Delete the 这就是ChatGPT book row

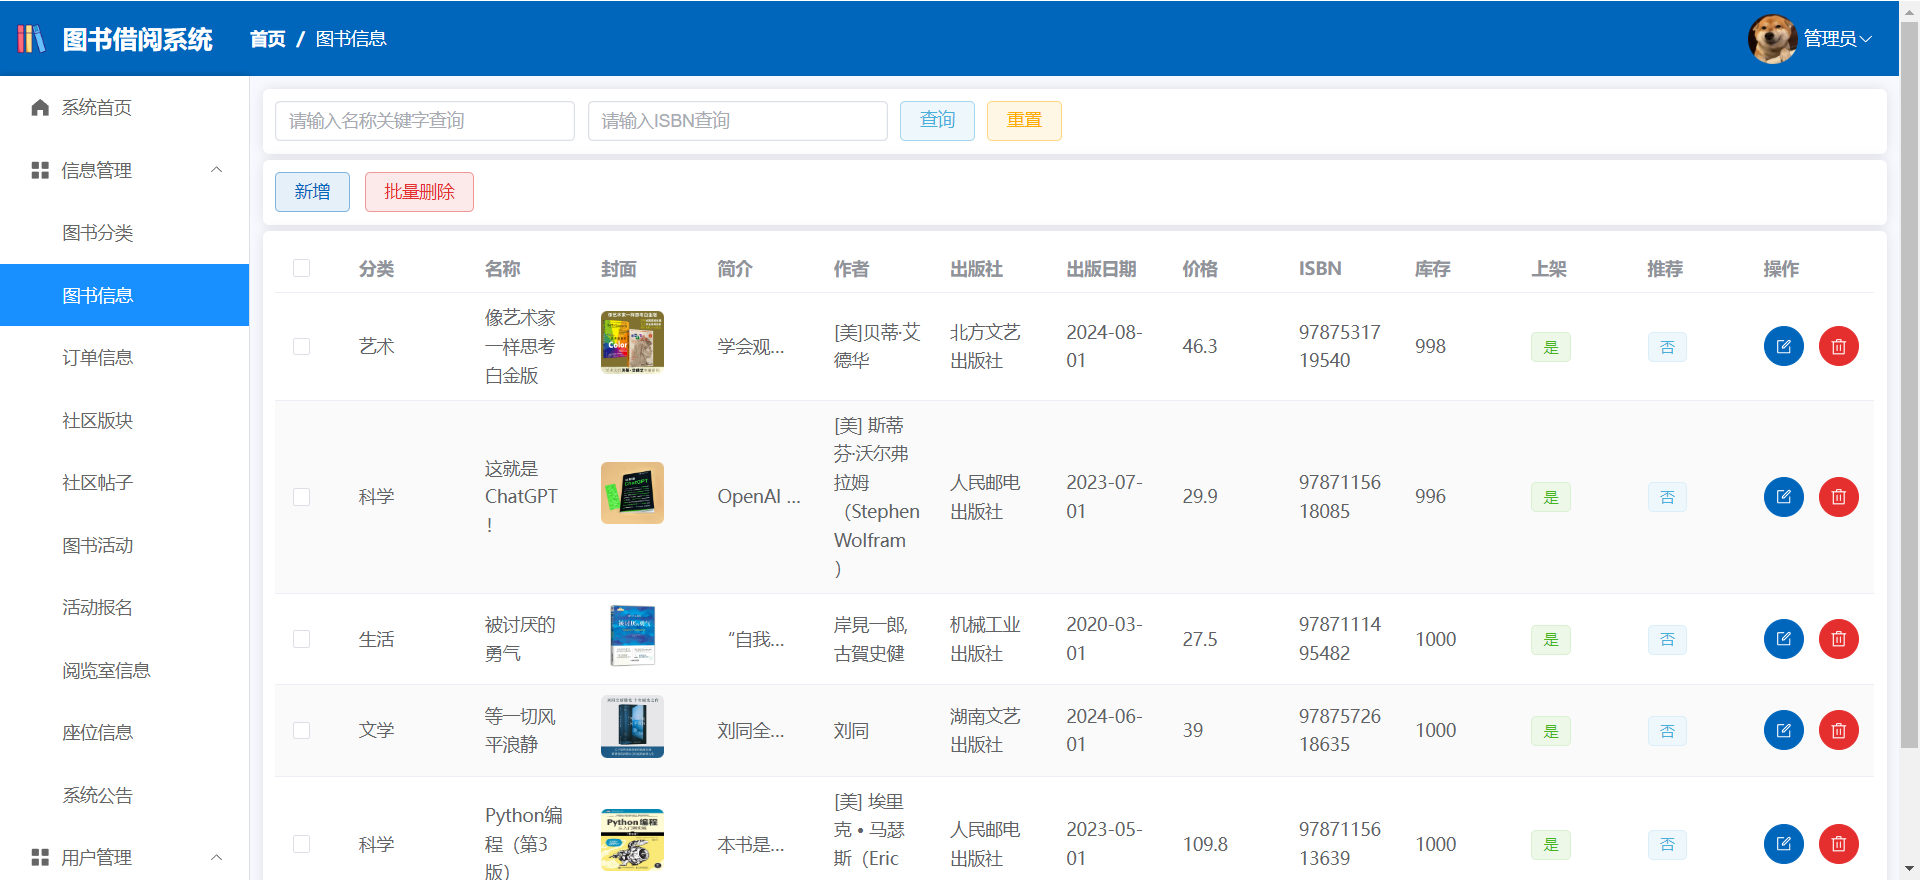pos(1838,497)
